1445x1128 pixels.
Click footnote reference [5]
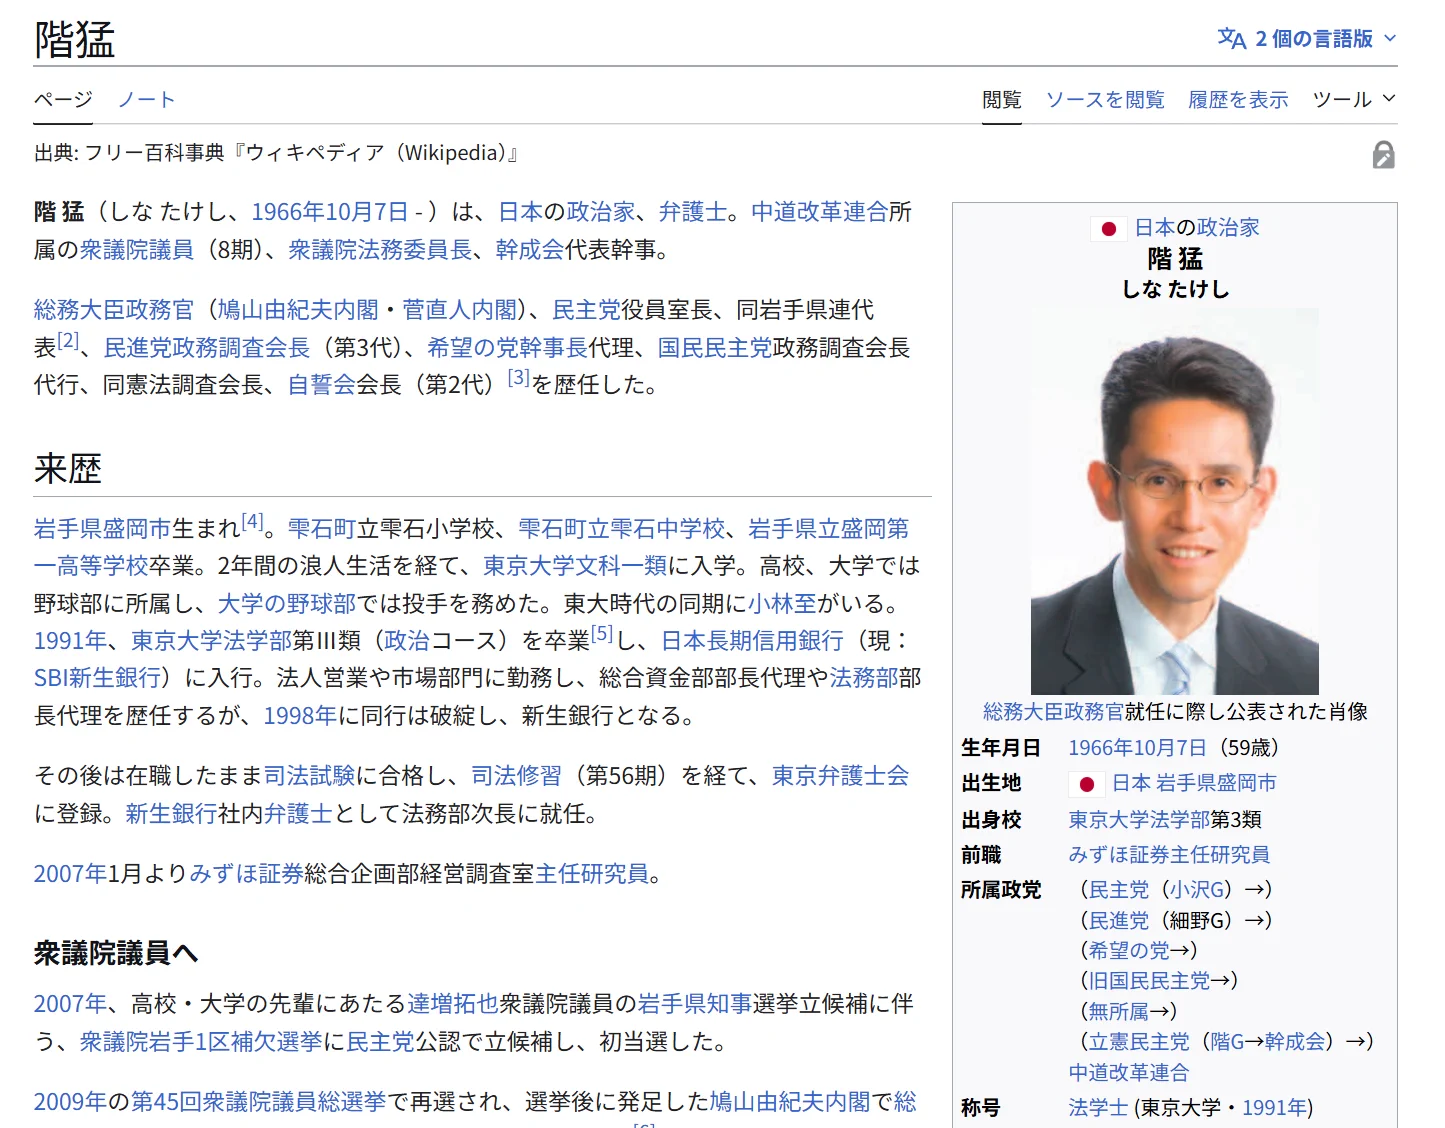pyautogui.click(x=601, y=633)
